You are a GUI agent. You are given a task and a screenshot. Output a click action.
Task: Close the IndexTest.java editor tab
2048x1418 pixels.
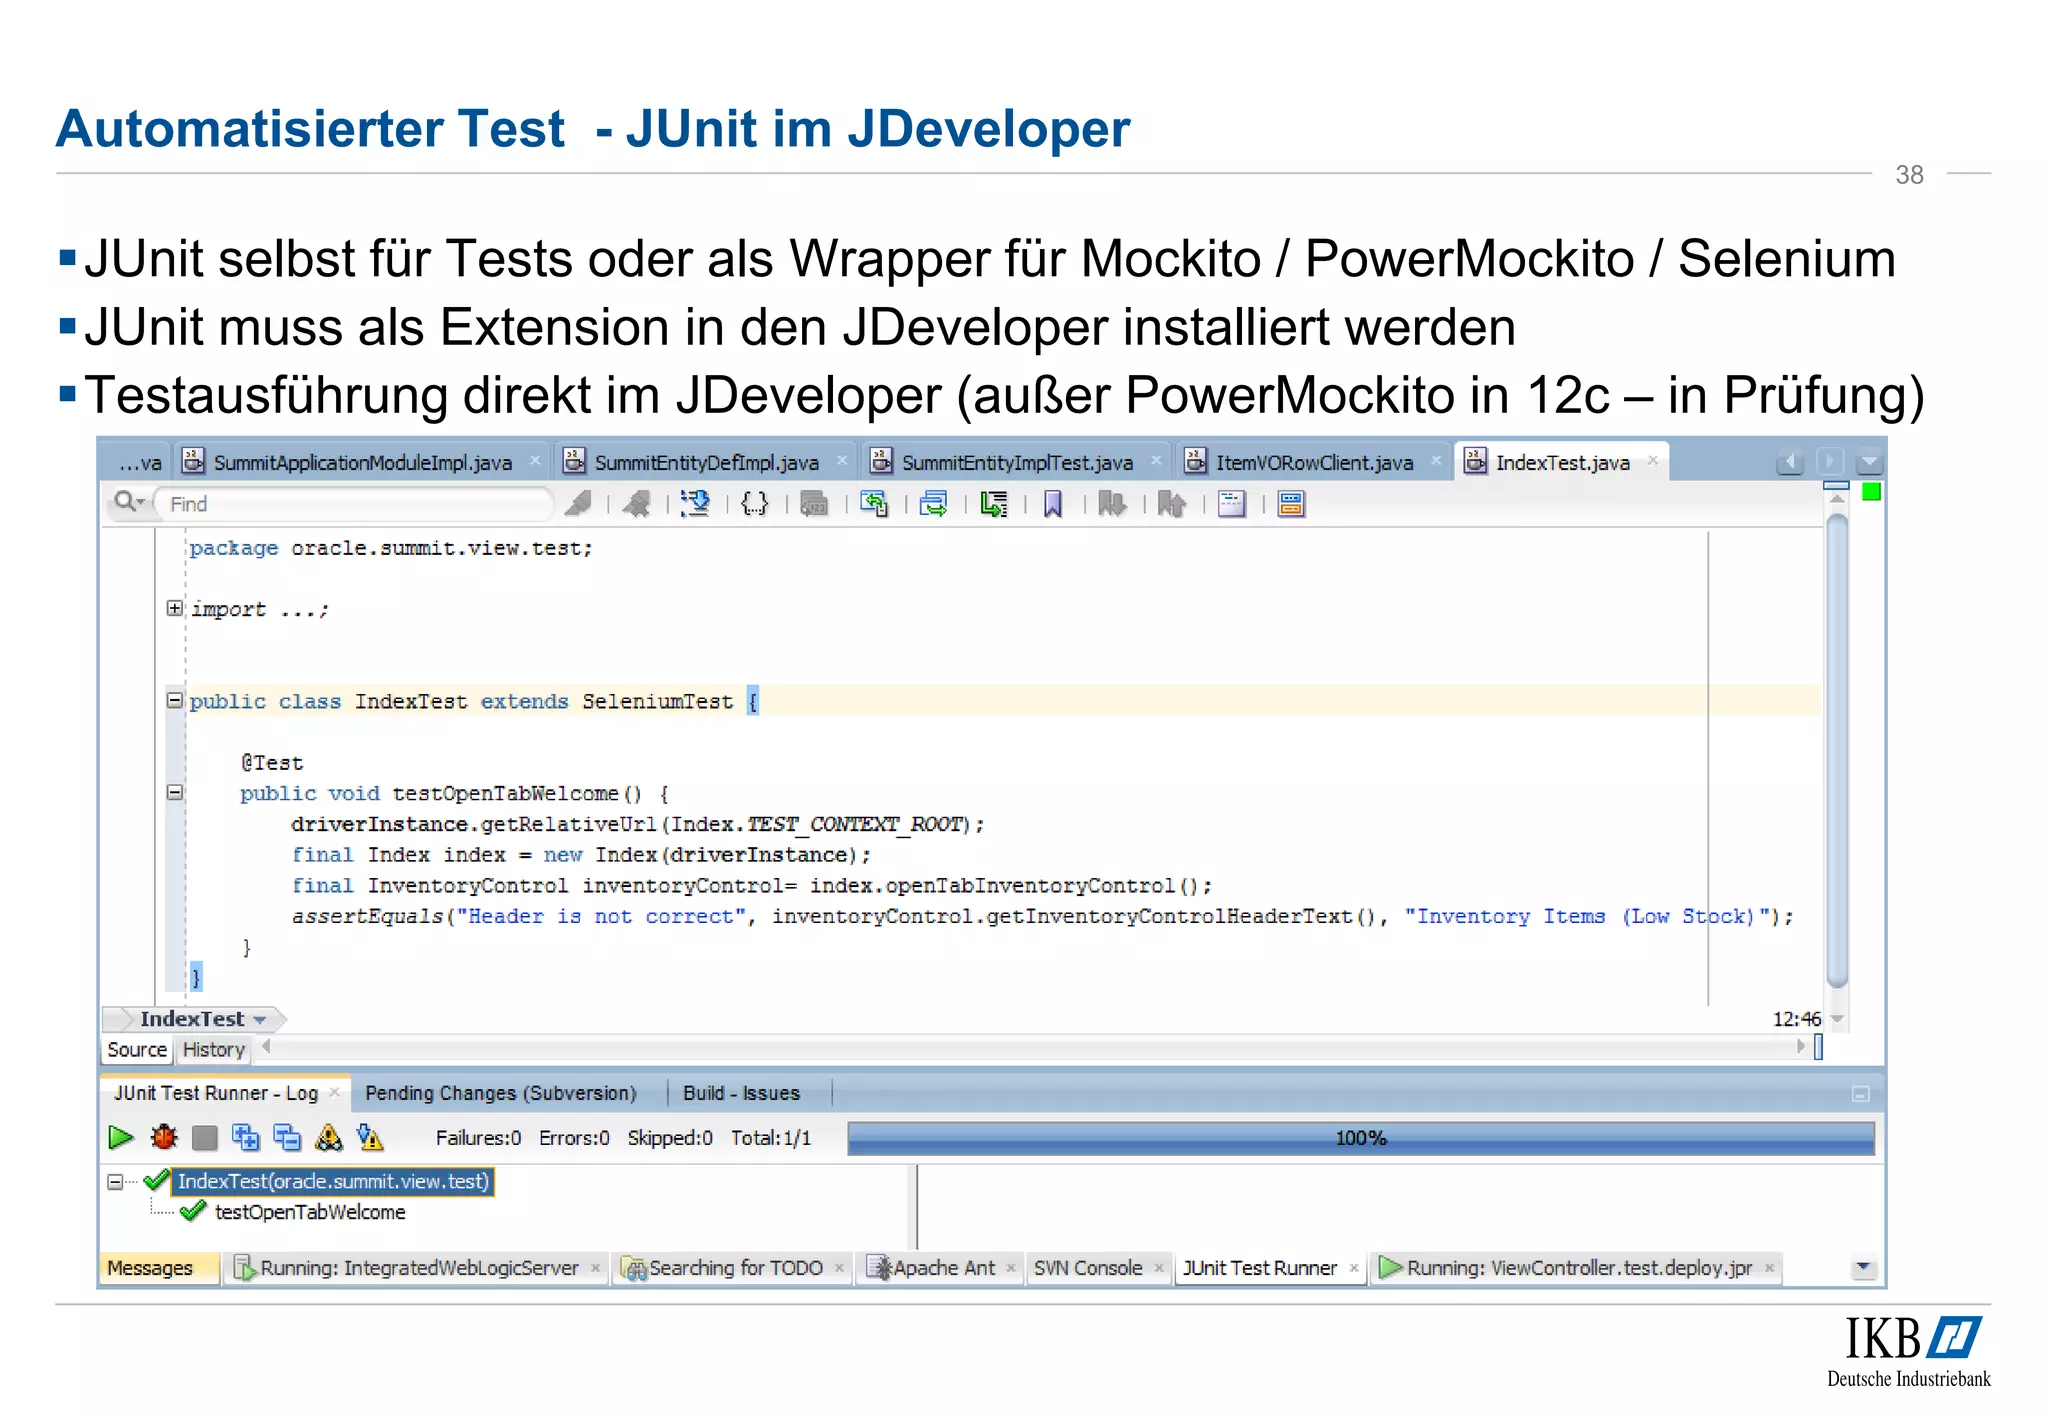[x=1653, y=461]
